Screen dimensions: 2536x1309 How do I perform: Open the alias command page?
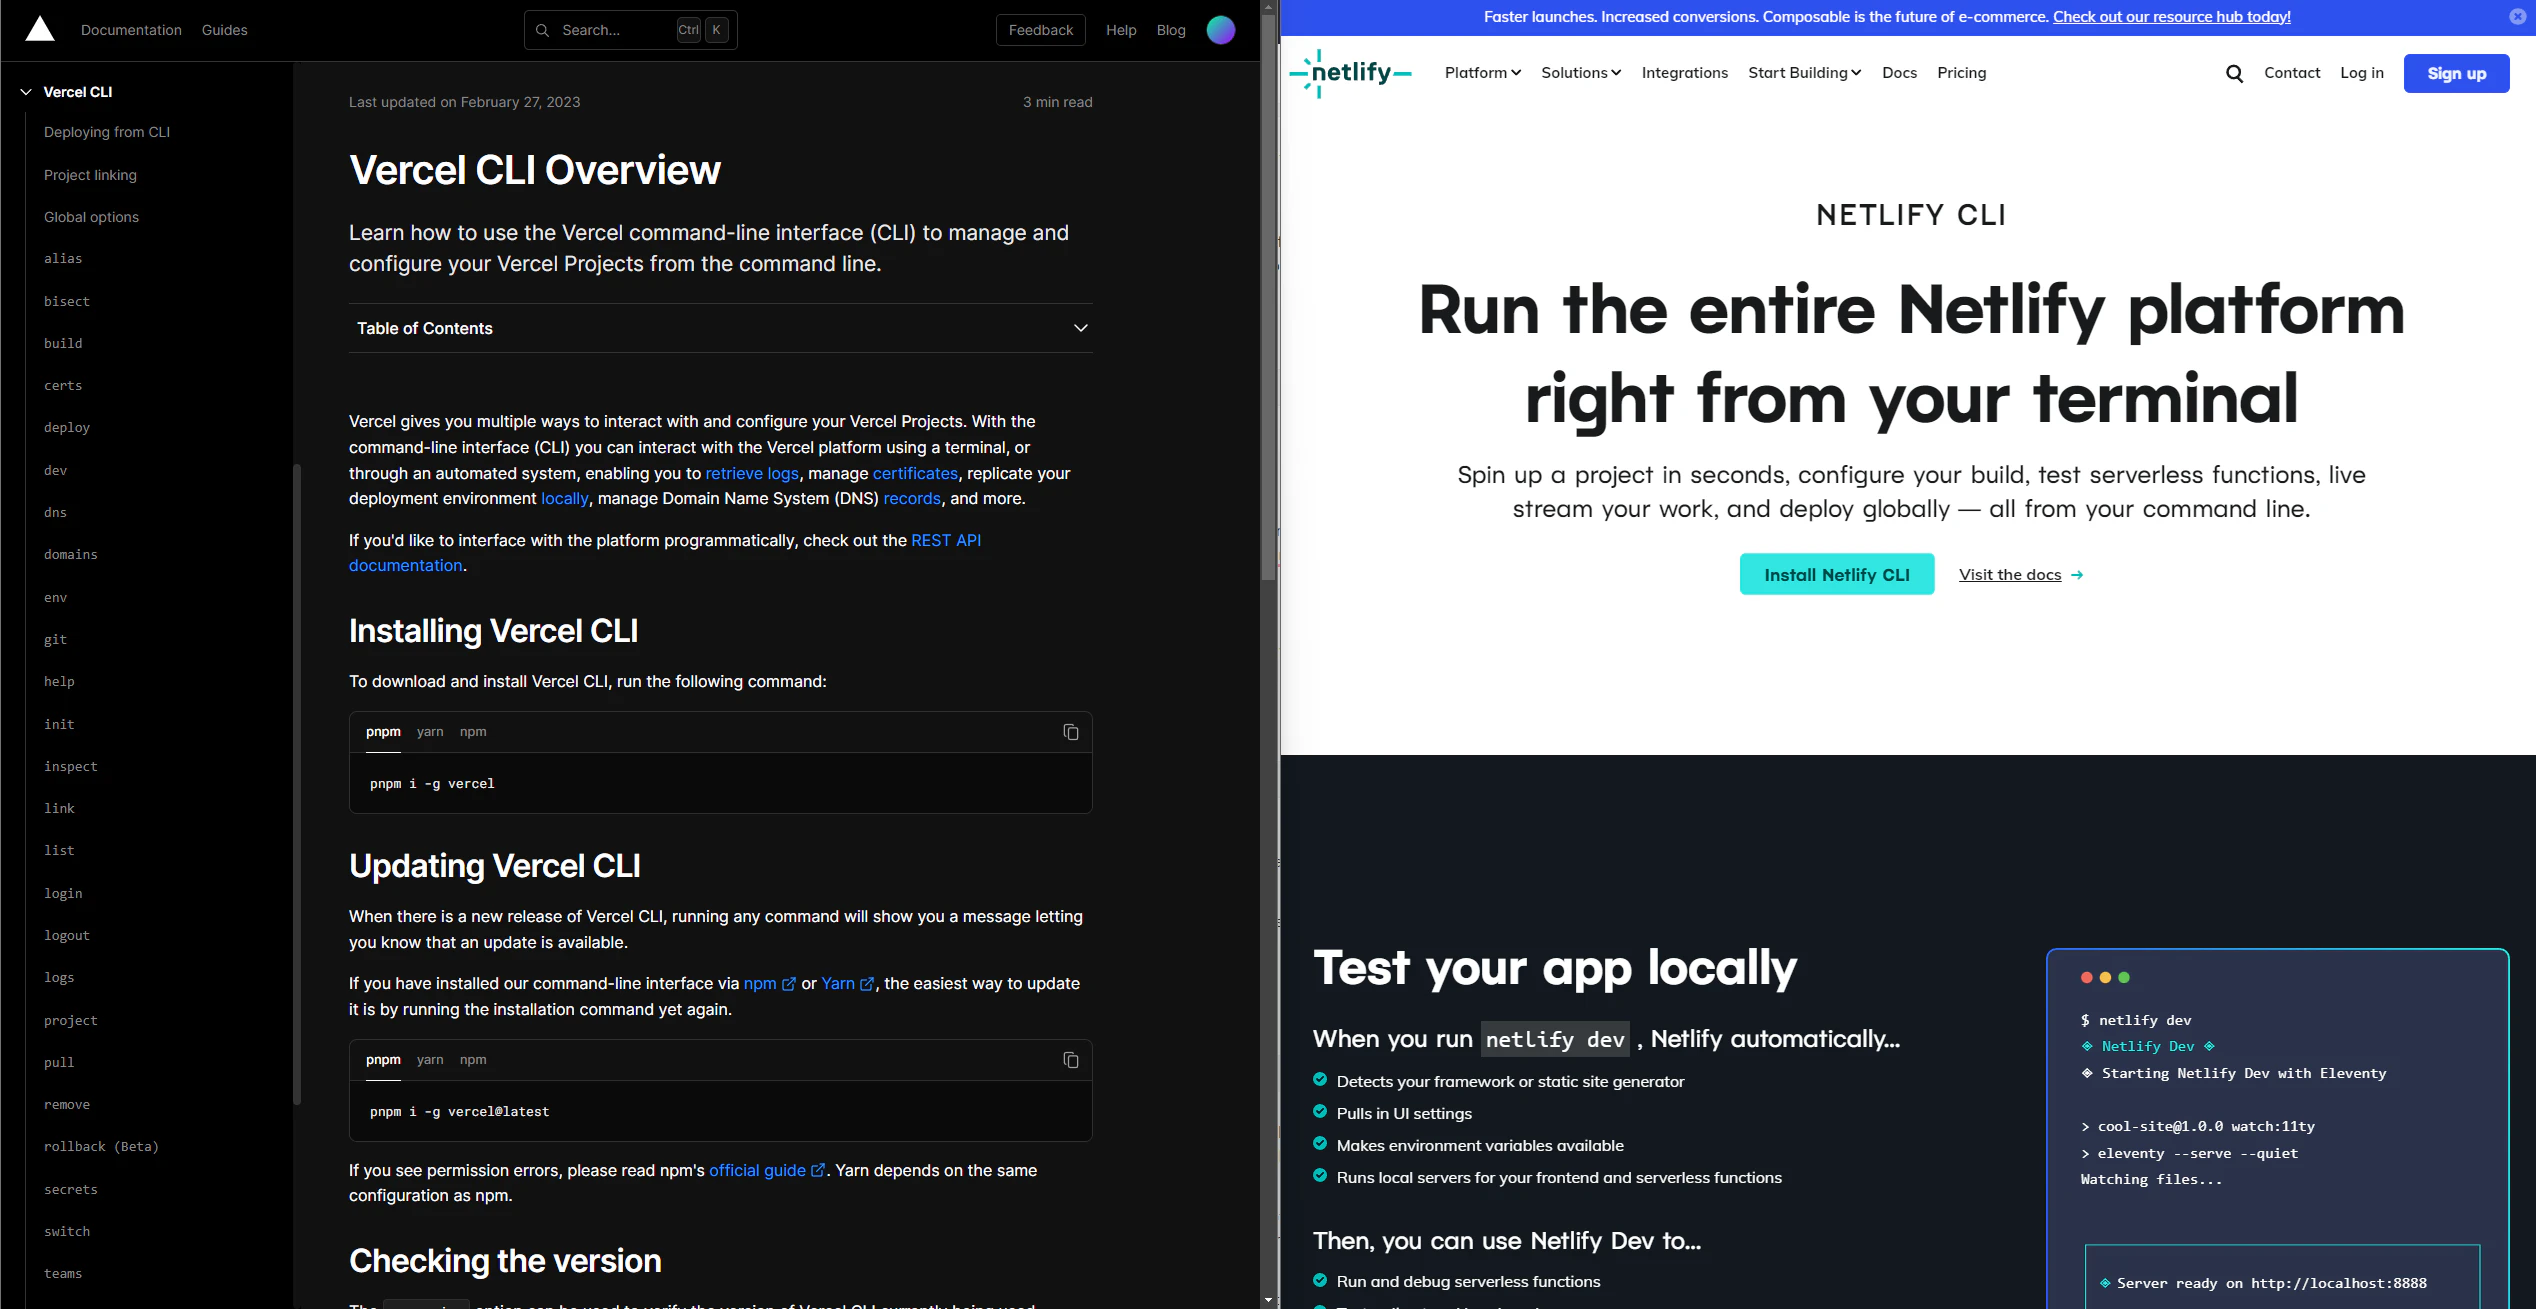pyautogui.click(x=63, y=259)
